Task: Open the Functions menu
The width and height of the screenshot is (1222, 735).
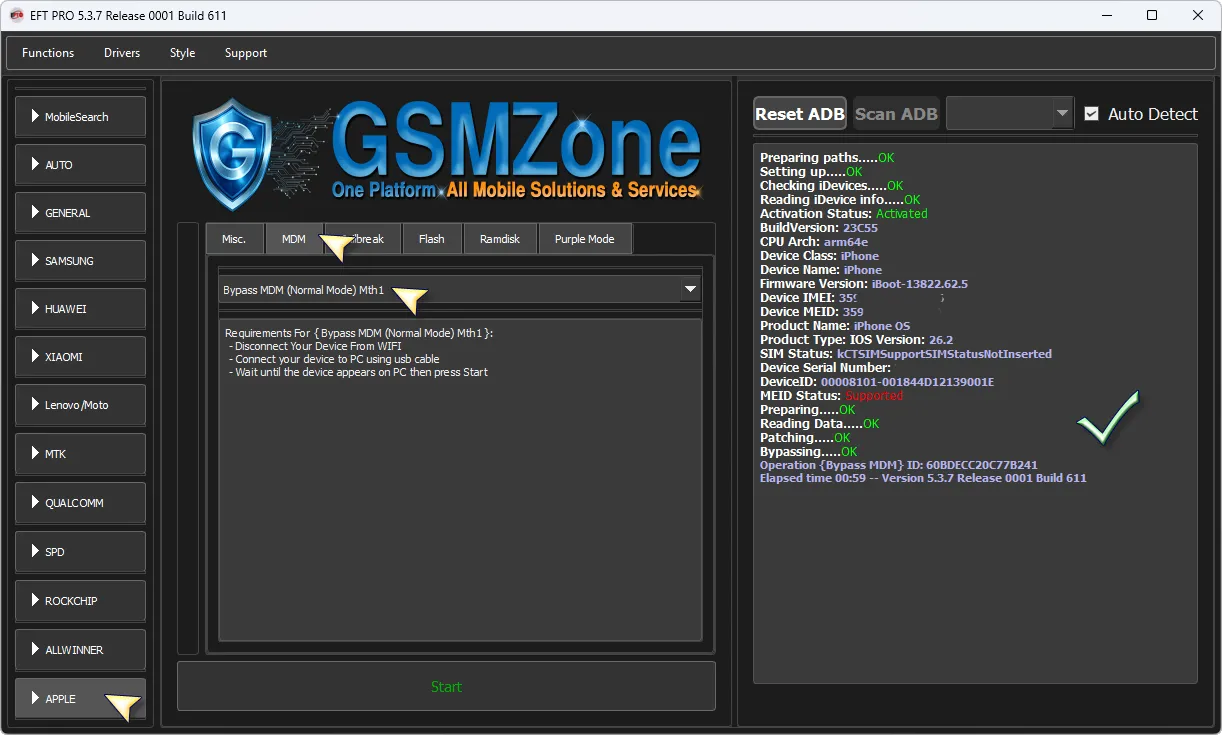Action: (48, 53)
